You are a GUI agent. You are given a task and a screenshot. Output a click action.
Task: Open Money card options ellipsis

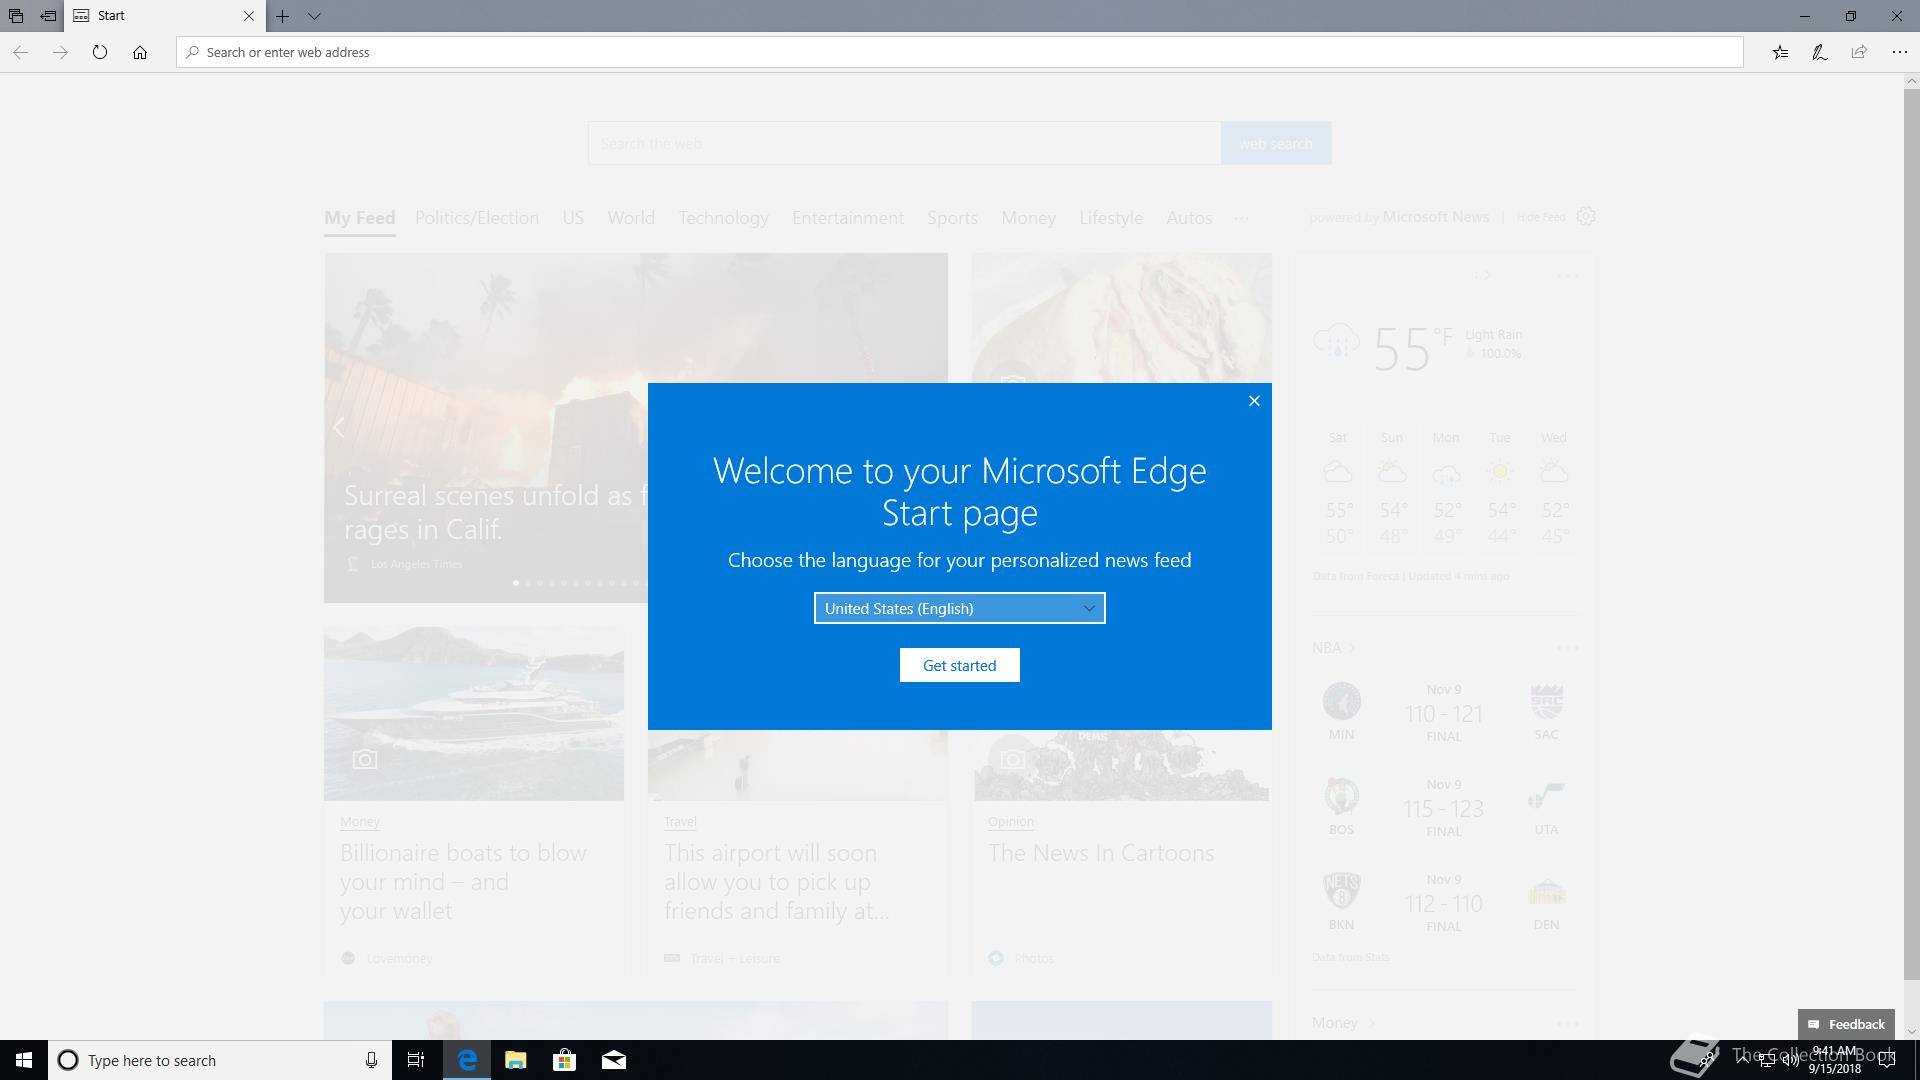[1568, 1023]
